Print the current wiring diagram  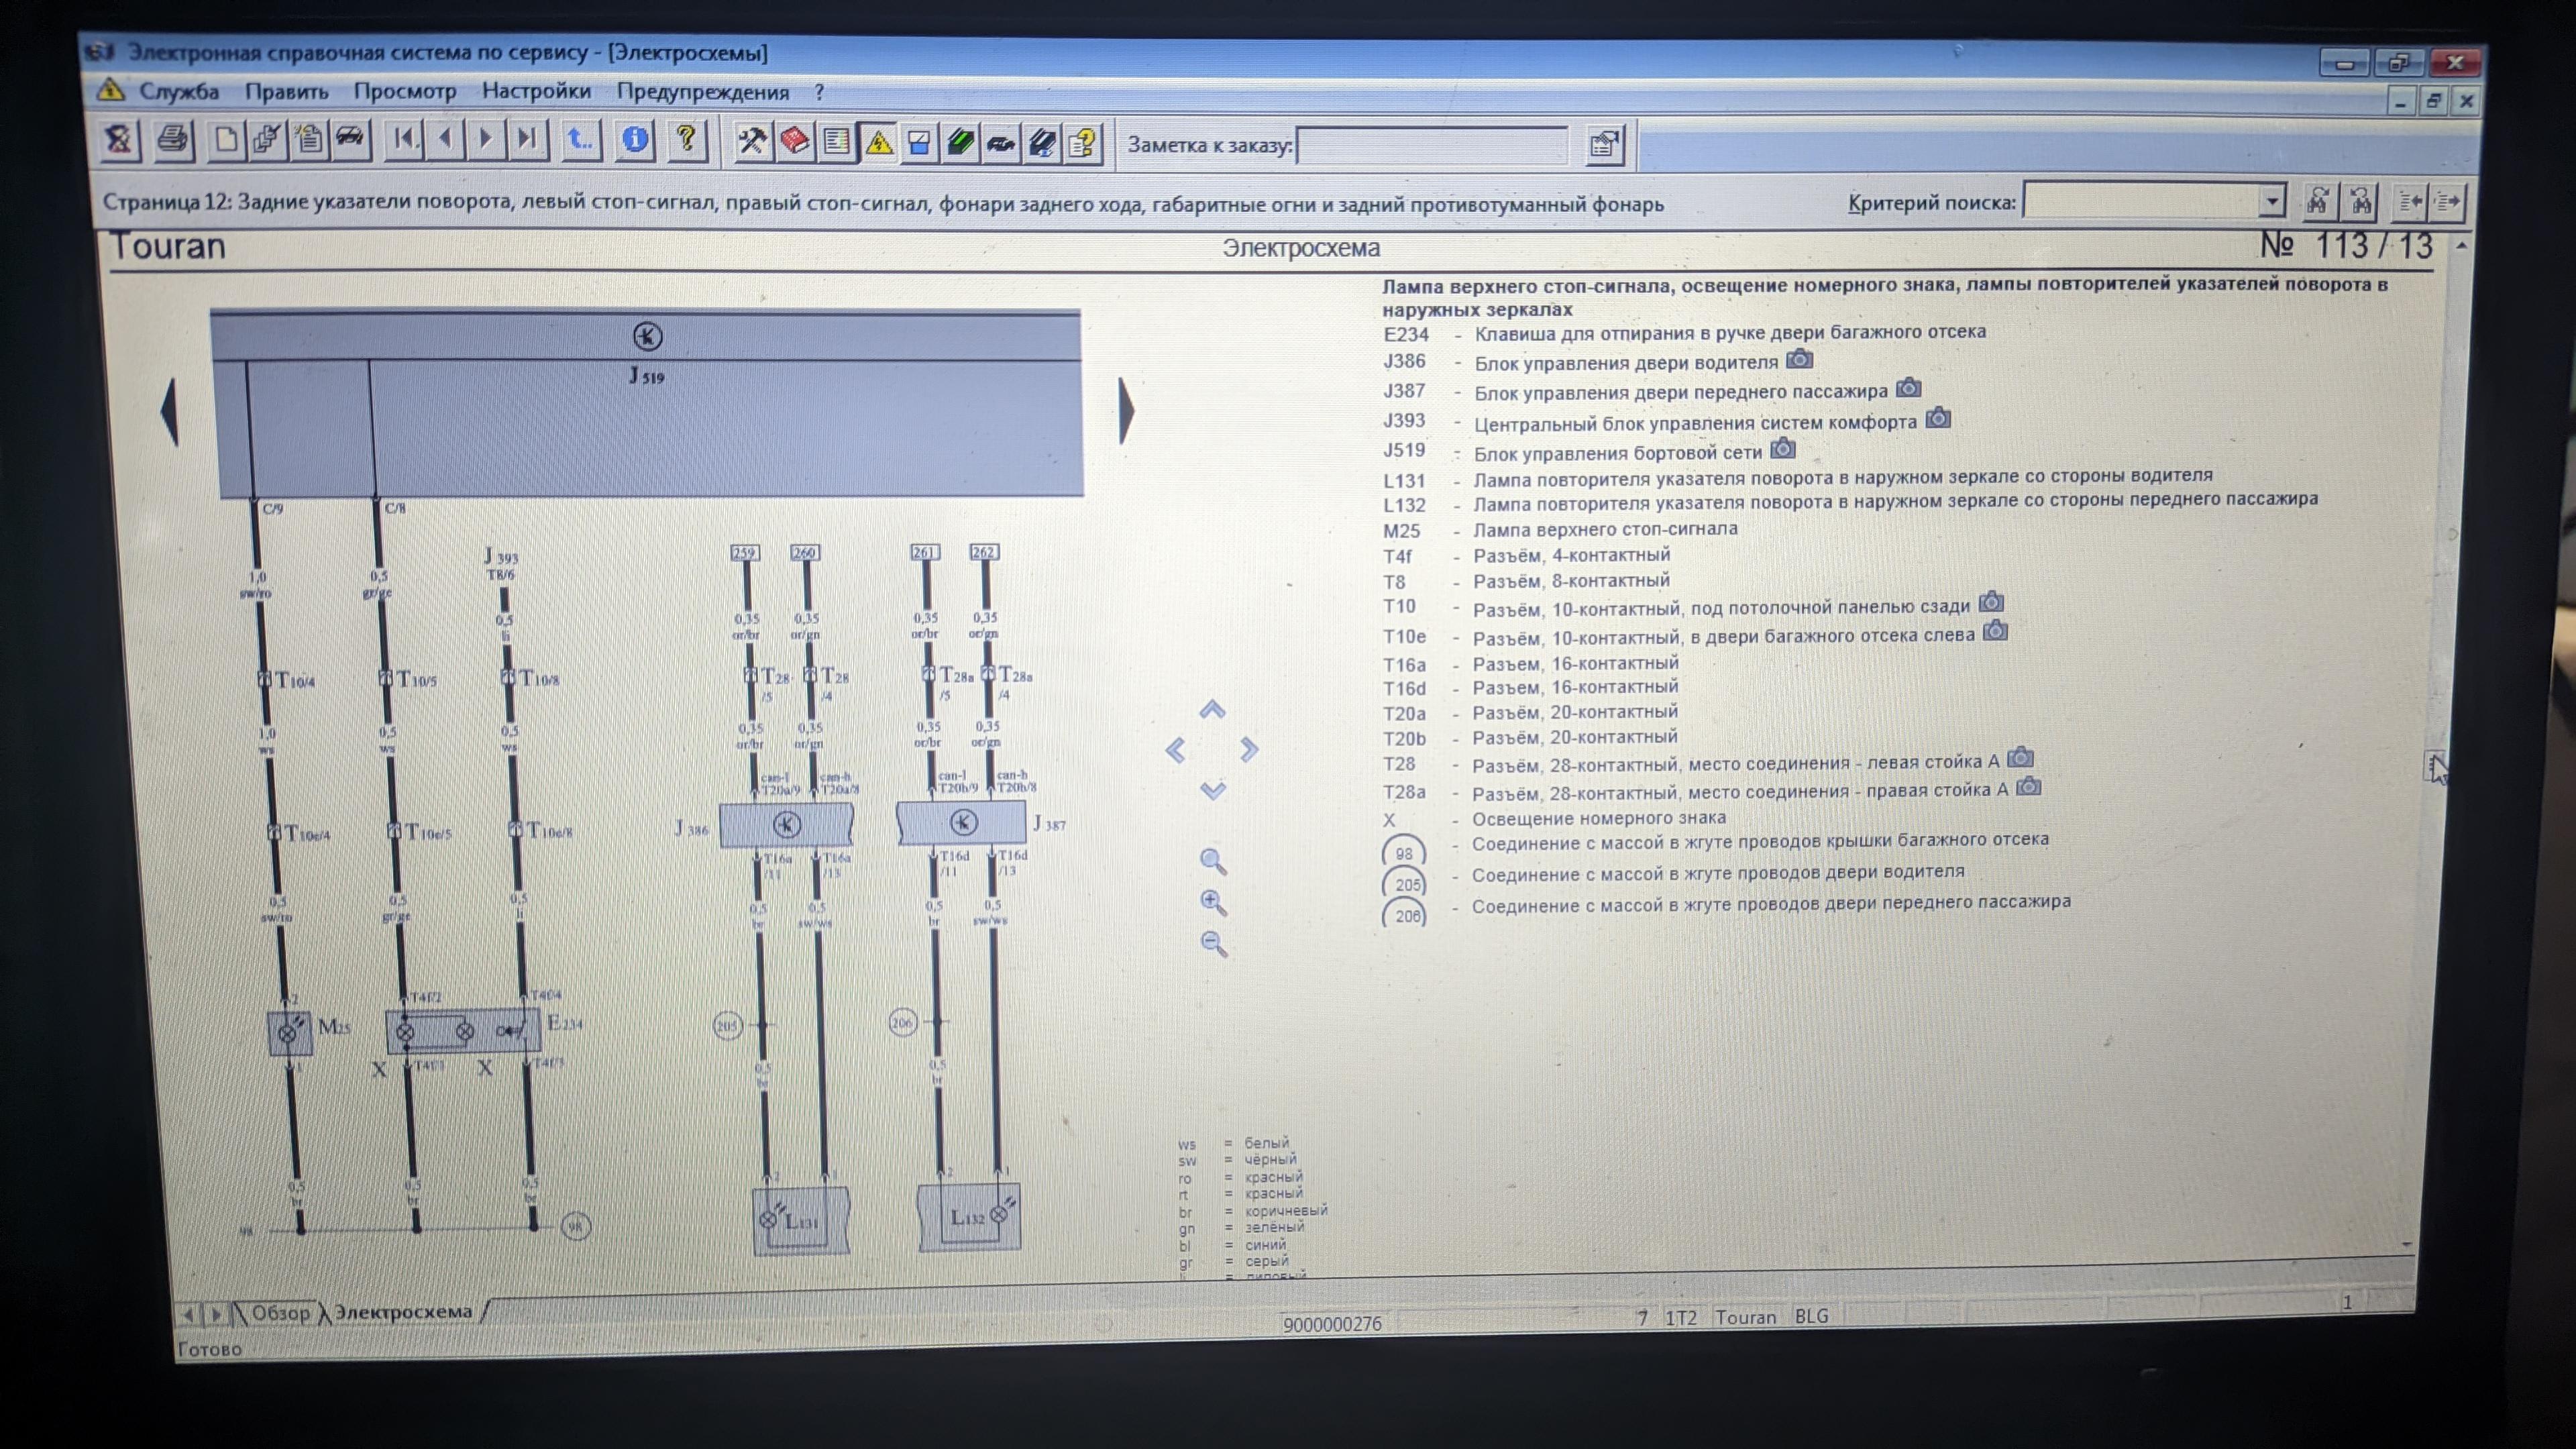tap(173, 139)
